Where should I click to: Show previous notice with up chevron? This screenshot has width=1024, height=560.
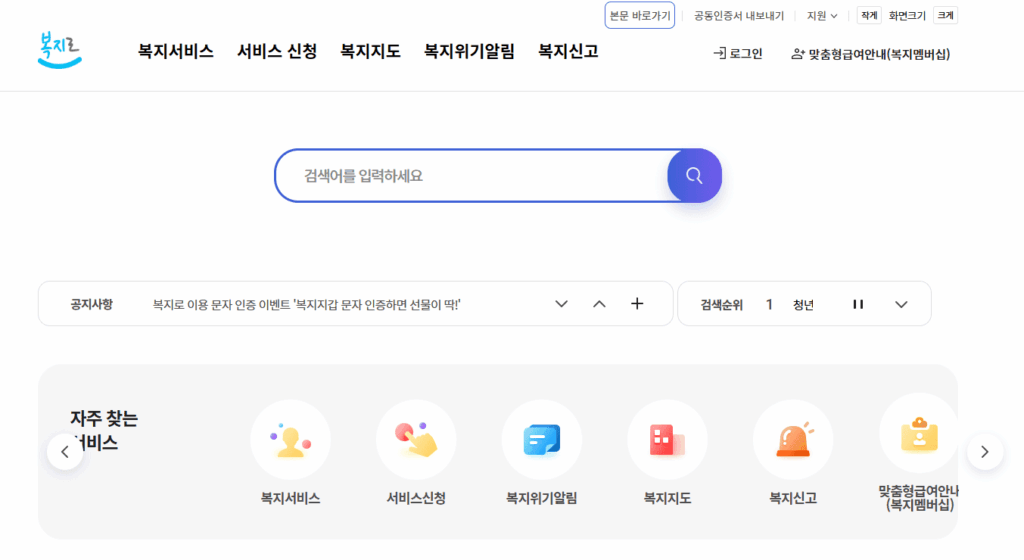599,304
